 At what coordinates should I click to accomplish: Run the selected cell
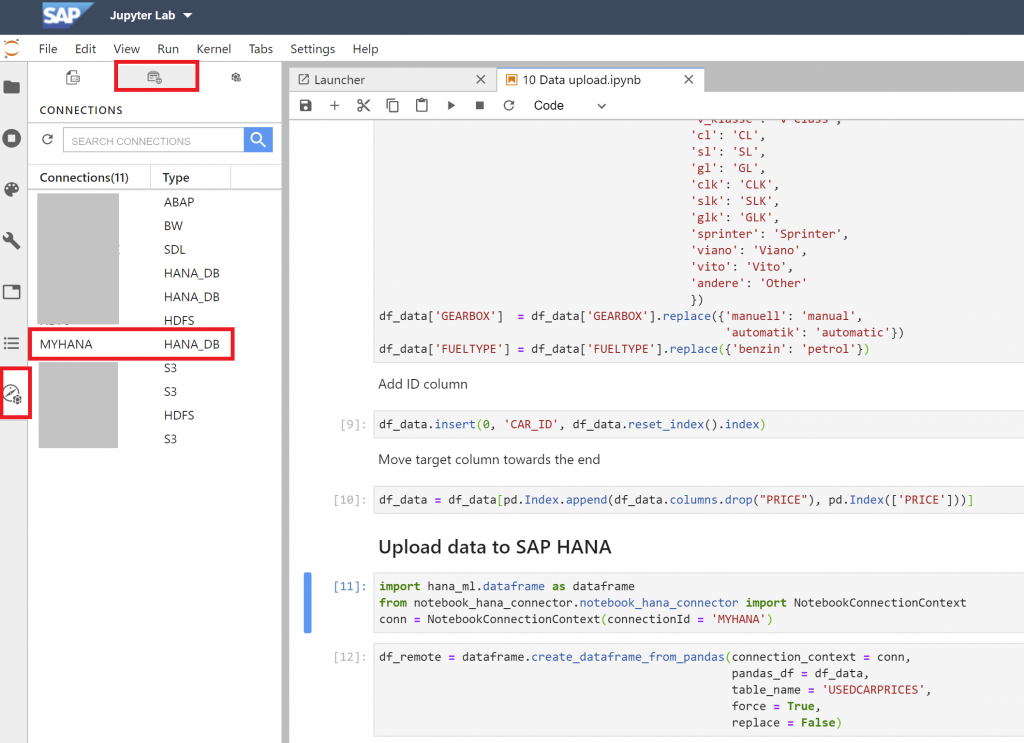451,105
